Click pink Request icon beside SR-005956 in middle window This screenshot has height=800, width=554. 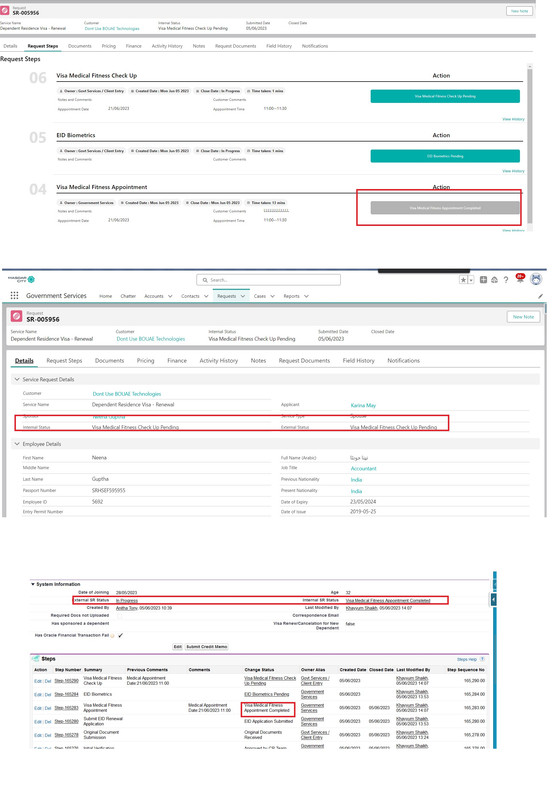click(16, 316)
